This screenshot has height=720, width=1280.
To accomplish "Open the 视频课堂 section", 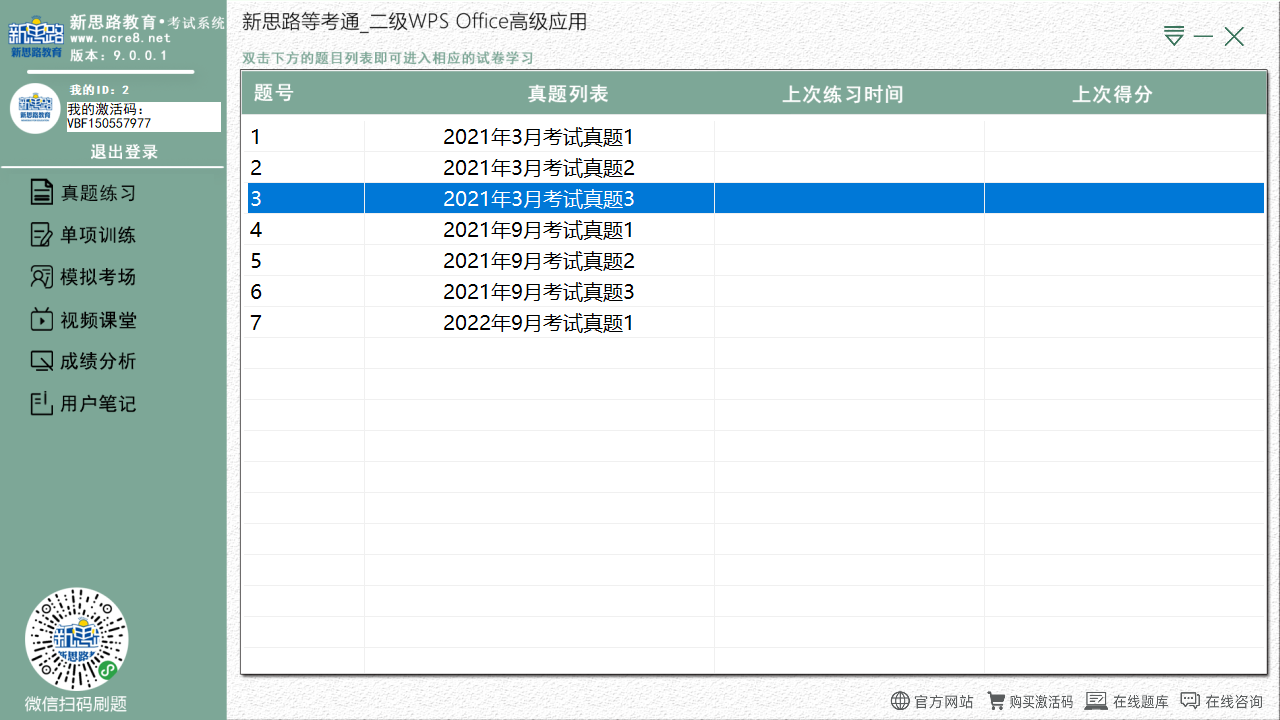I will (98, 320).
